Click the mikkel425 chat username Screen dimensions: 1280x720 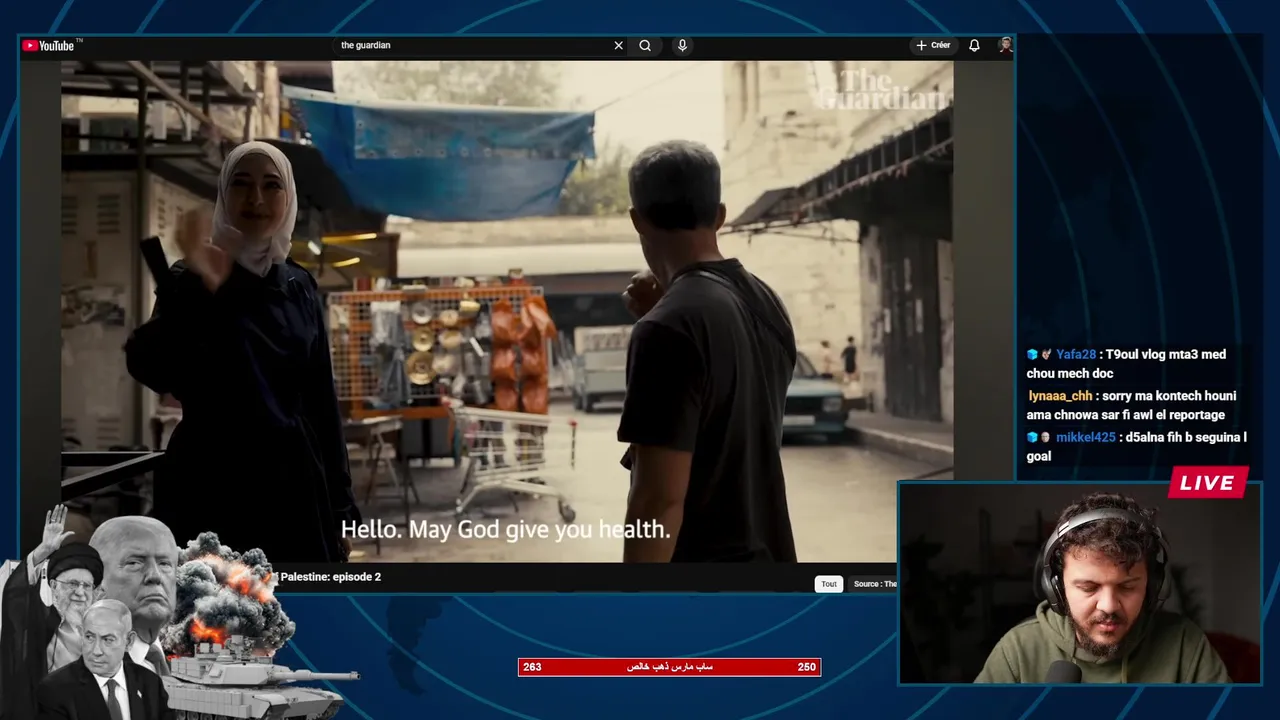point(1085,437)
